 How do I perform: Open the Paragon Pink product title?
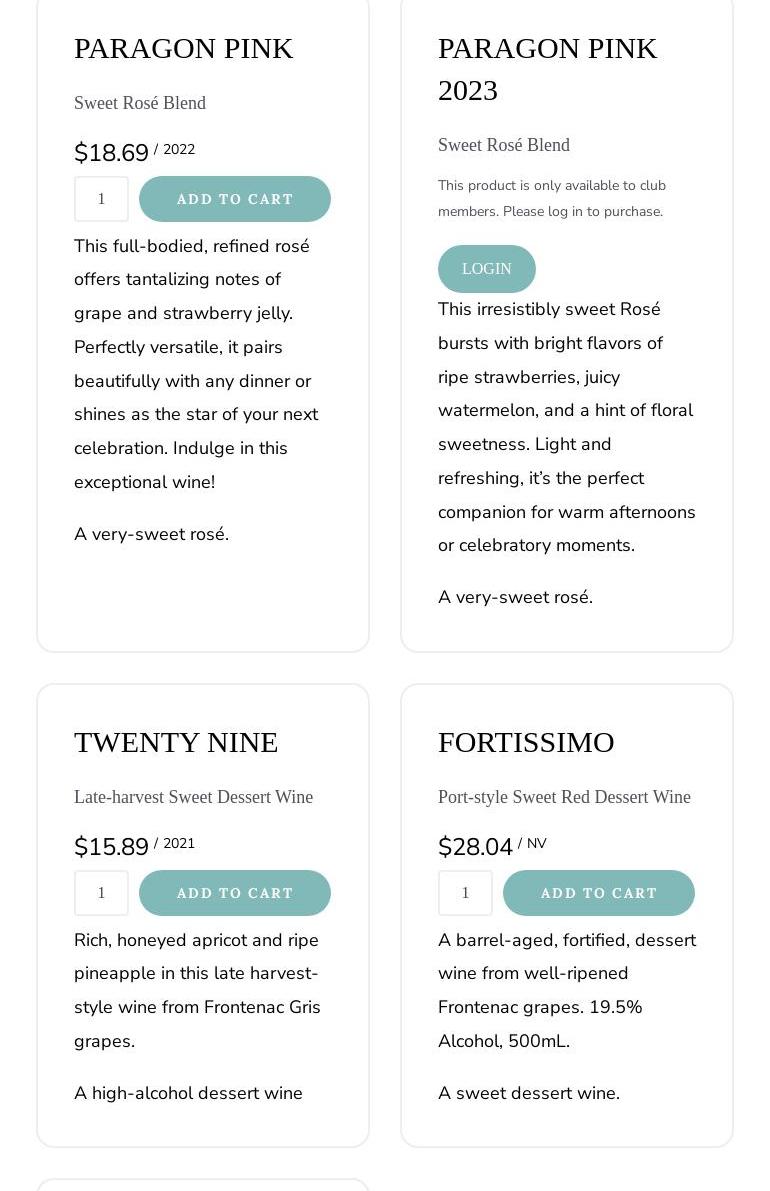point(183,48)
